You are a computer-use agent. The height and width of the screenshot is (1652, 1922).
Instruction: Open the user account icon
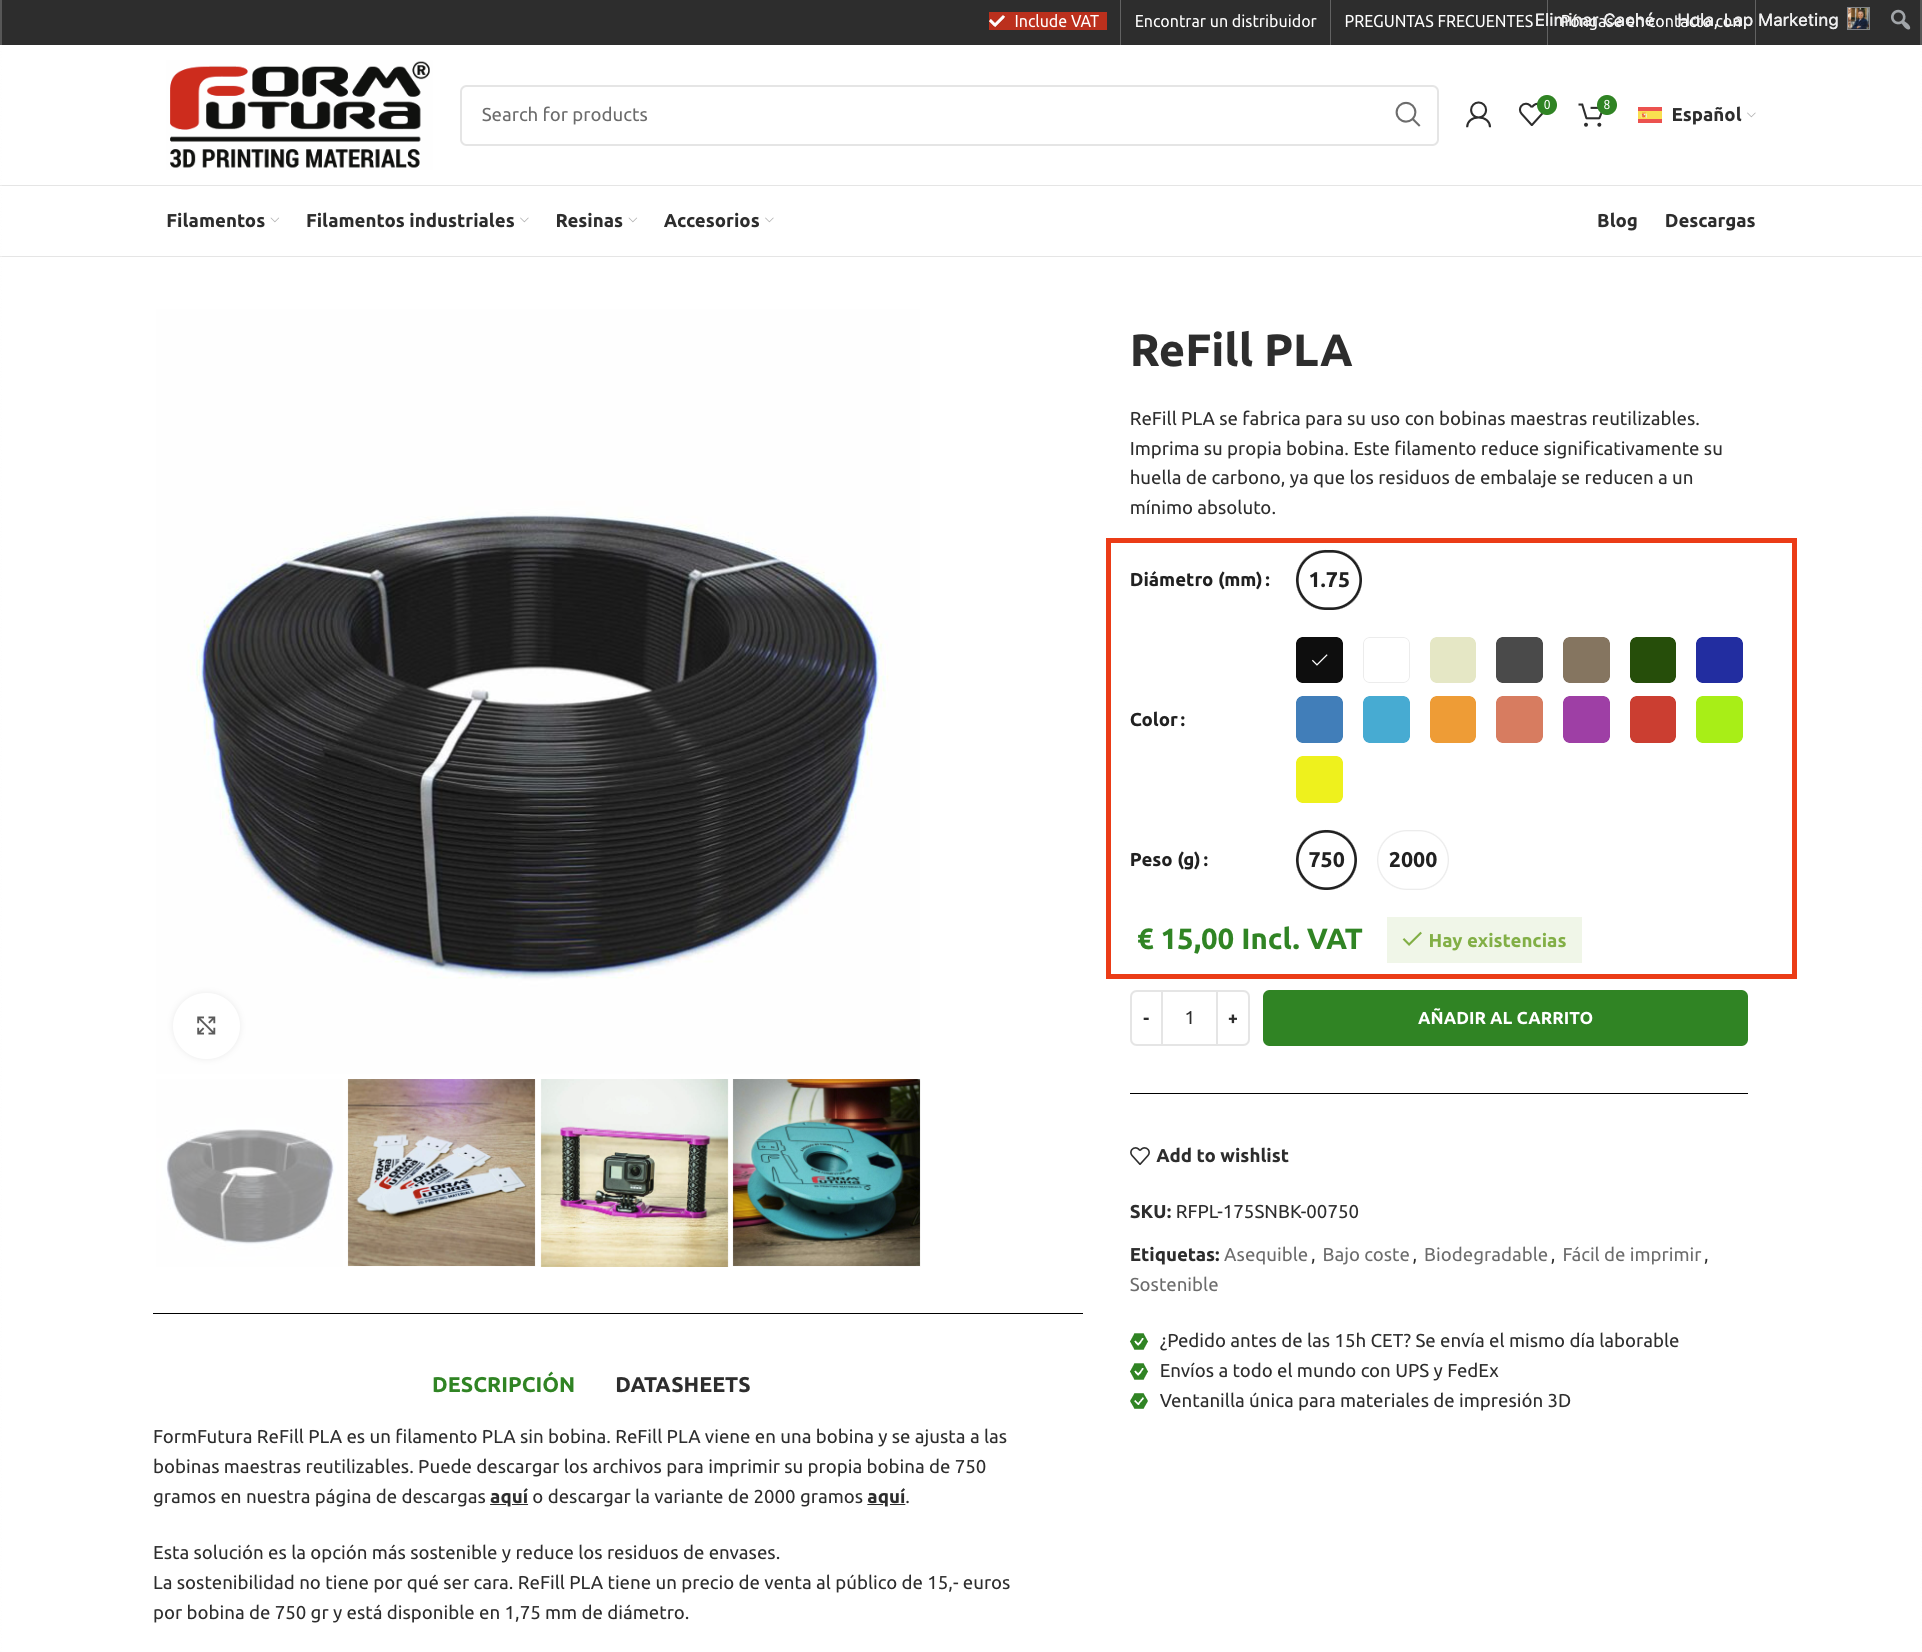[1478, 115]
